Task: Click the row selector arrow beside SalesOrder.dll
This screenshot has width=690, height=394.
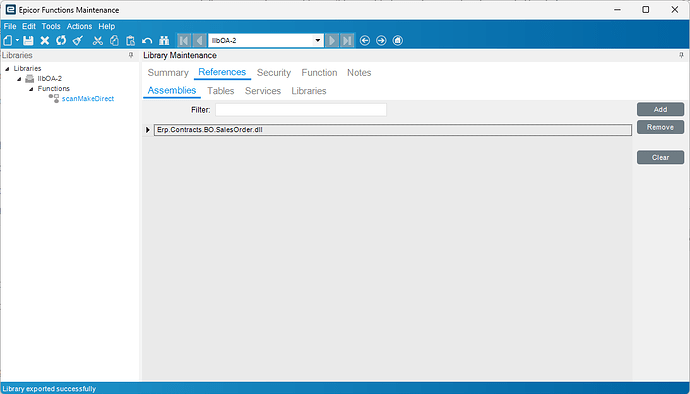Action: [148, 130]
